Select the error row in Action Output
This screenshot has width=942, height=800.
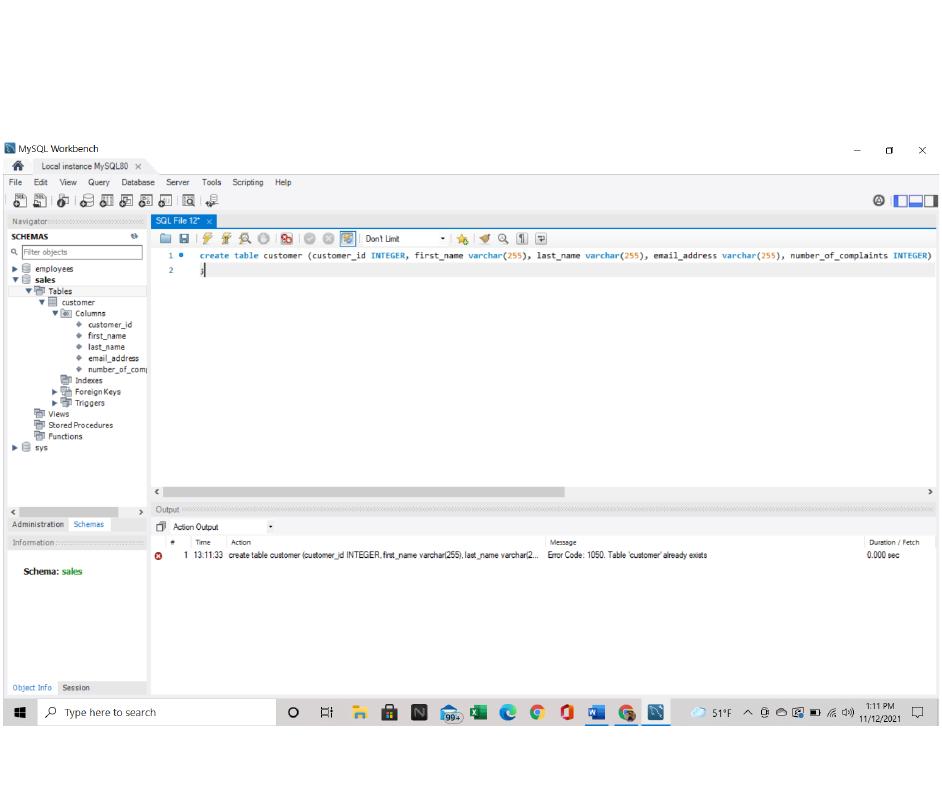(544, 556)
